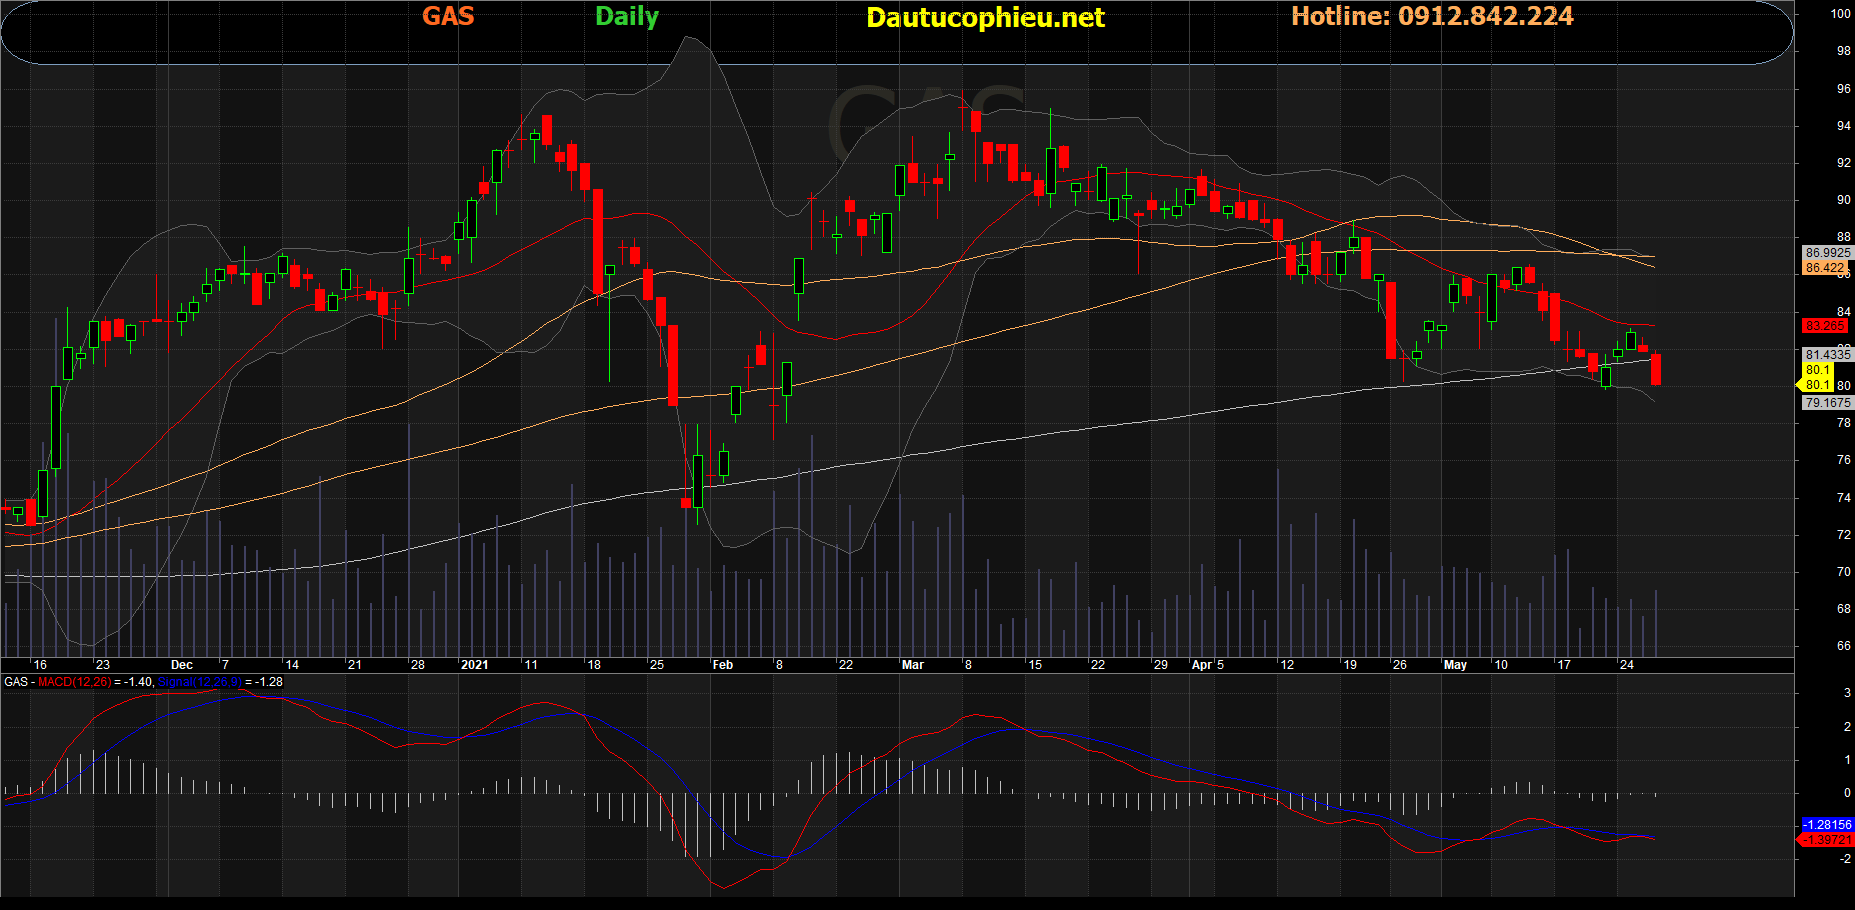Image resolution: width=1855 pixels, height=910 pixels.
Task: Click the Apr month label on time axis
Action: point(1202,665)
